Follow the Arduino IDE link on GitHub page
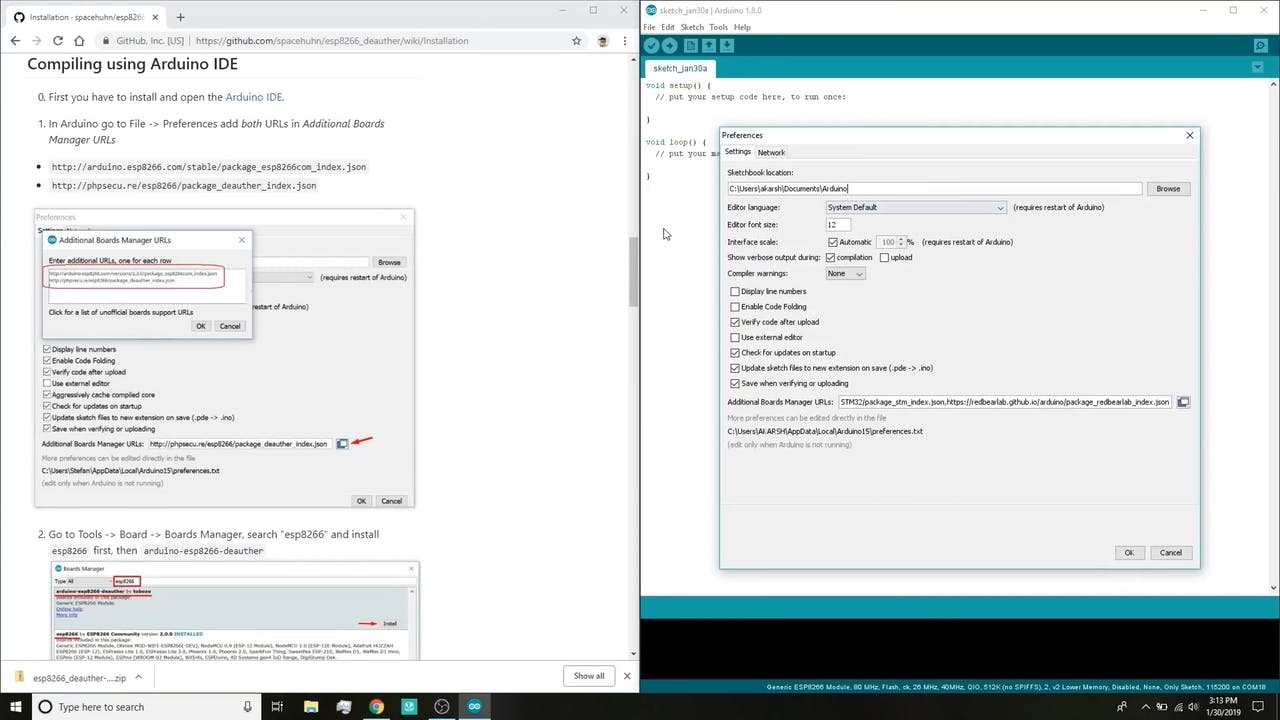The width and height of the screenshot is (1280, 720). 254,97
